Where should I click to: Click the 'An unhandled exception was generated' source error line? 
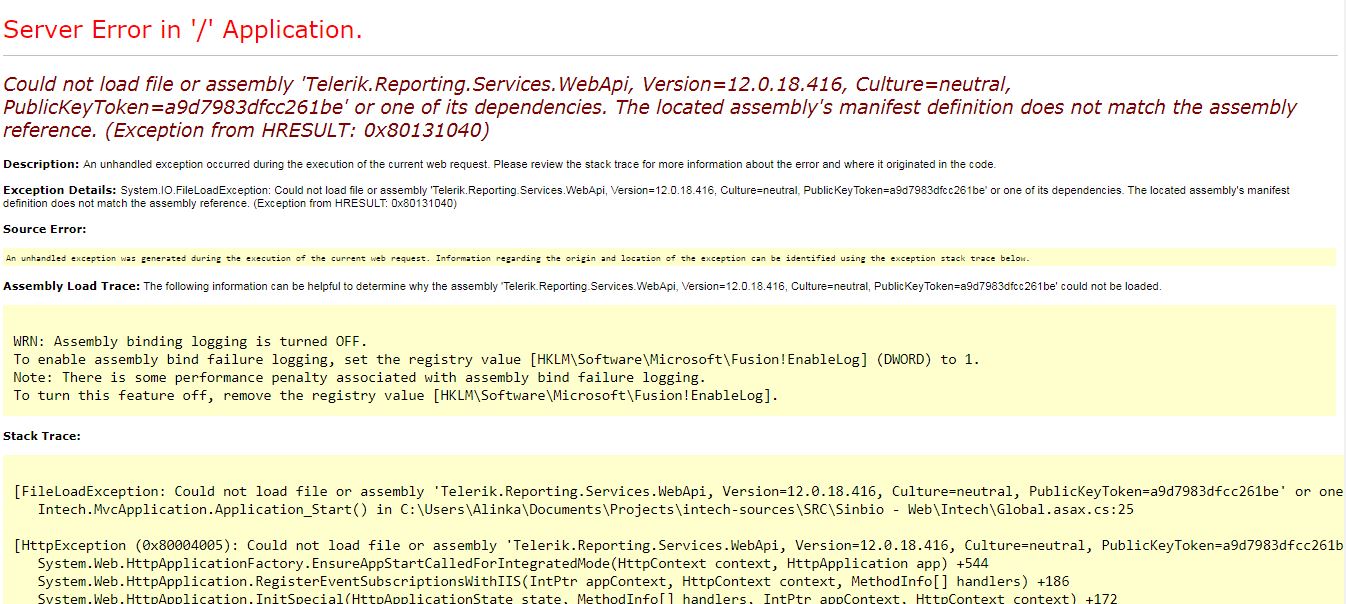pos(518,258)
